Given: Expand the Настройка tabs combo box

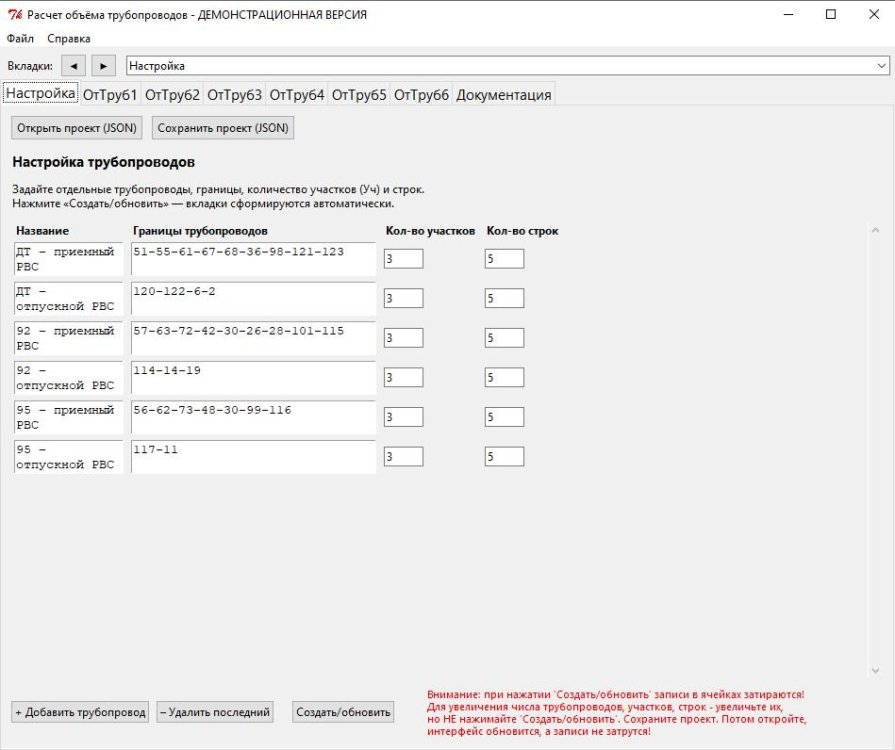Looking at the screenshot, I should pyautogui.click(x=881, y=66).
